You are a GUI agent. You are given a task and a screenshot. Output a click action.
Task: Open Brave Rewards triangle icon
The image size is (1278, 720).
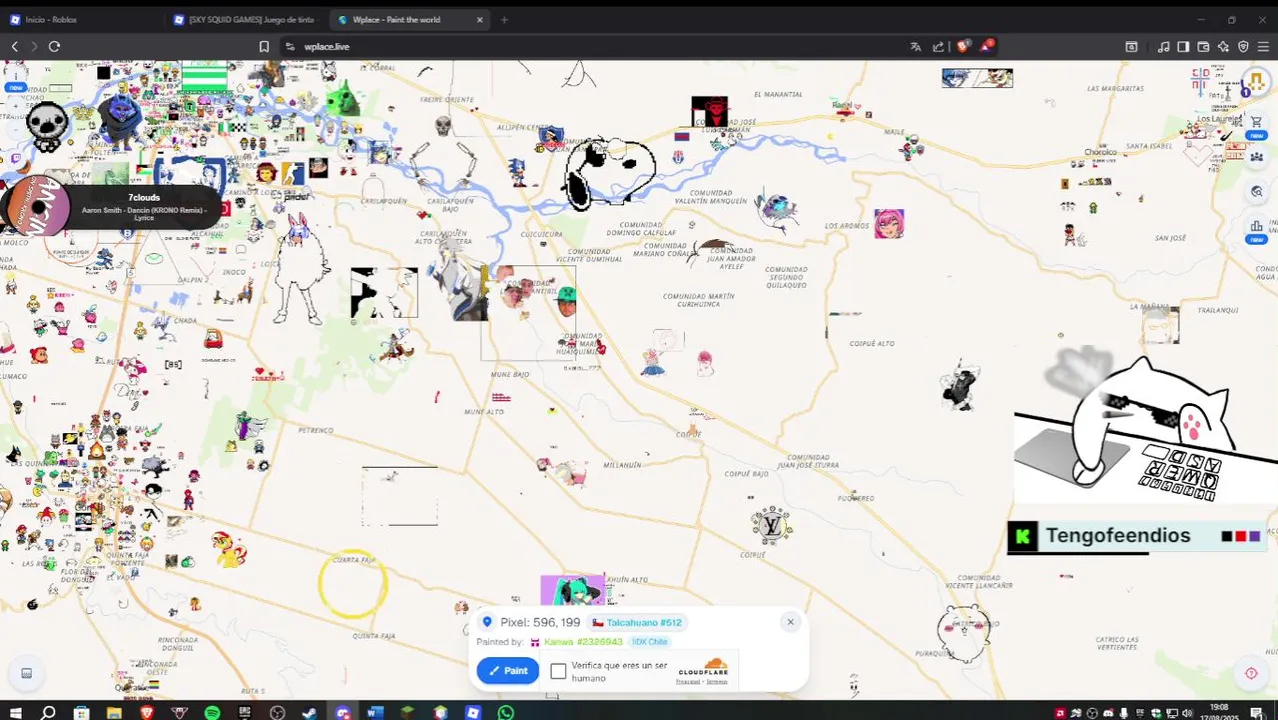[988, 46]
